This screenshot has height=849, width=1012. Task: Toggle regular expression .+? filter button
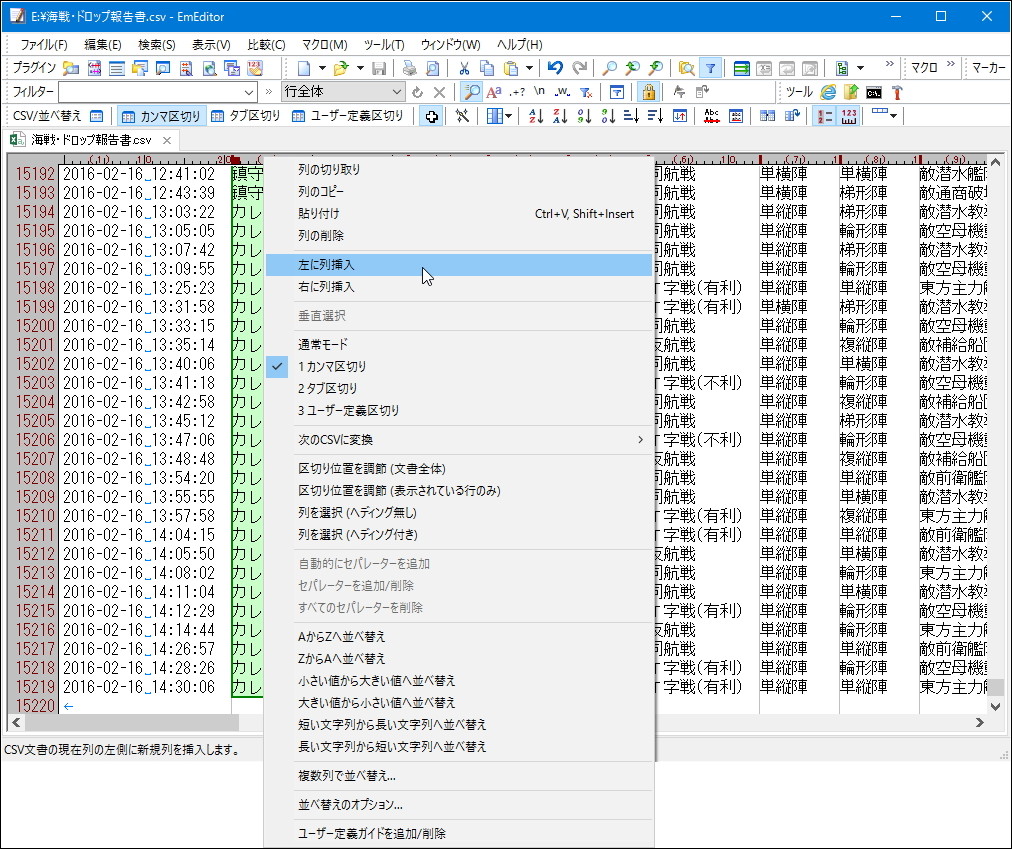tap(517, 92)
